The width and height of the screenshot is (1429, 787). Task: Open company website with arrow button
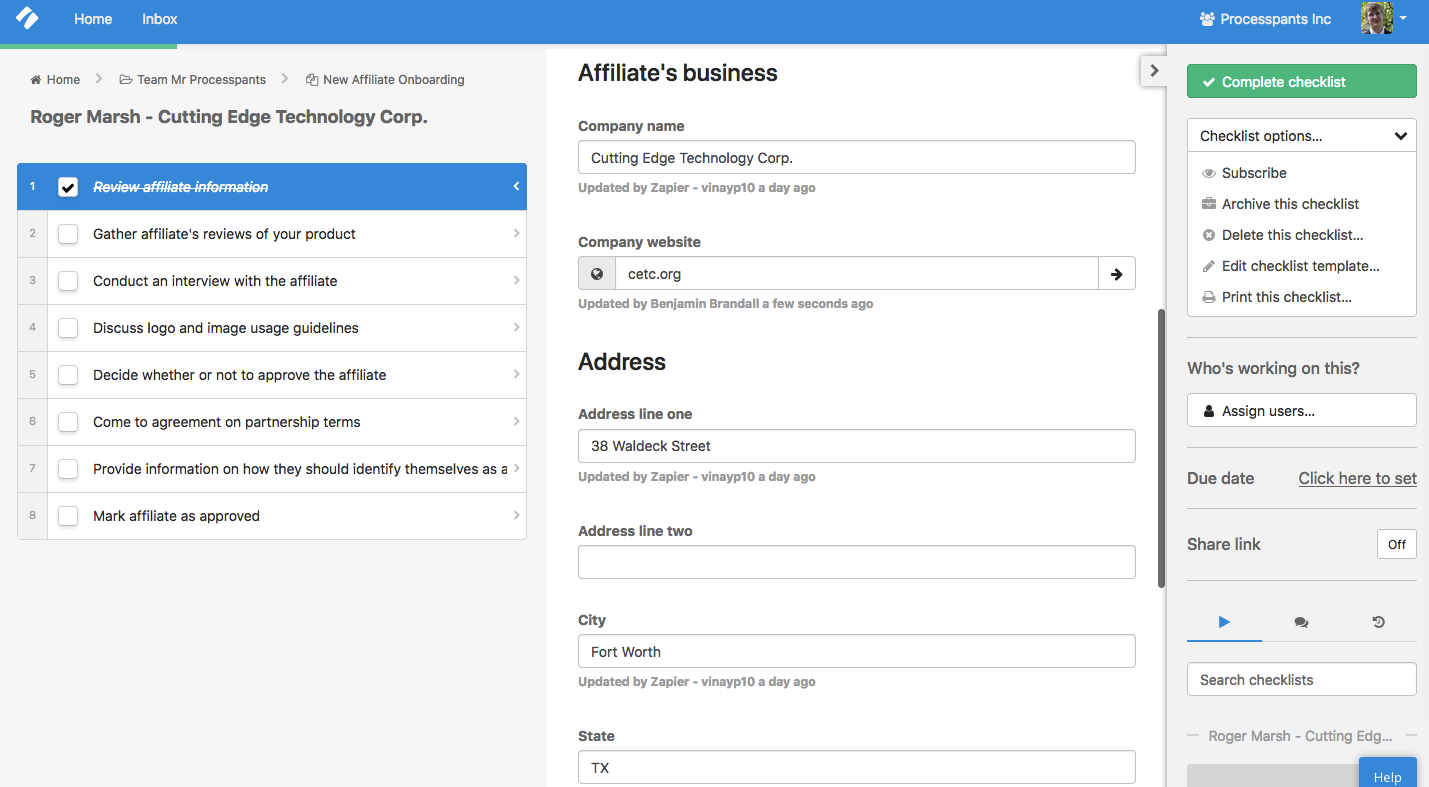tap(1116, 273)
